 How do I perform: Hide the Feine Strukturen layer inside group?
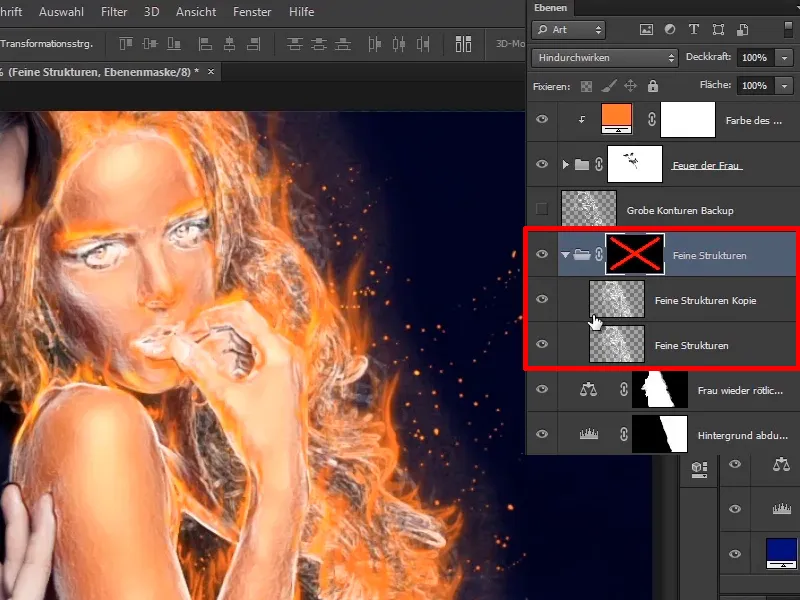click(x=542, y=344)
